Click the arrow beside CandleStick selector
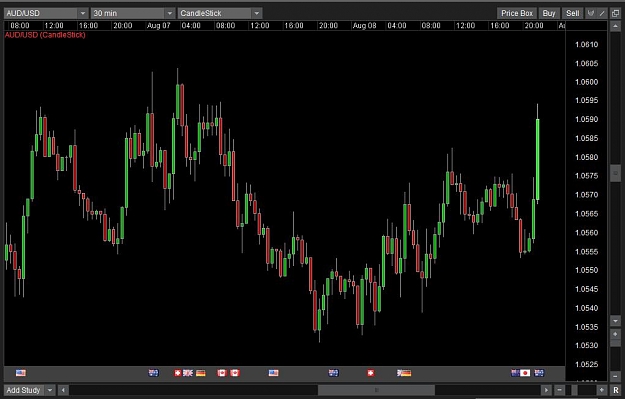625x399 pixels. pyautogui.click(x=257, y=13)
